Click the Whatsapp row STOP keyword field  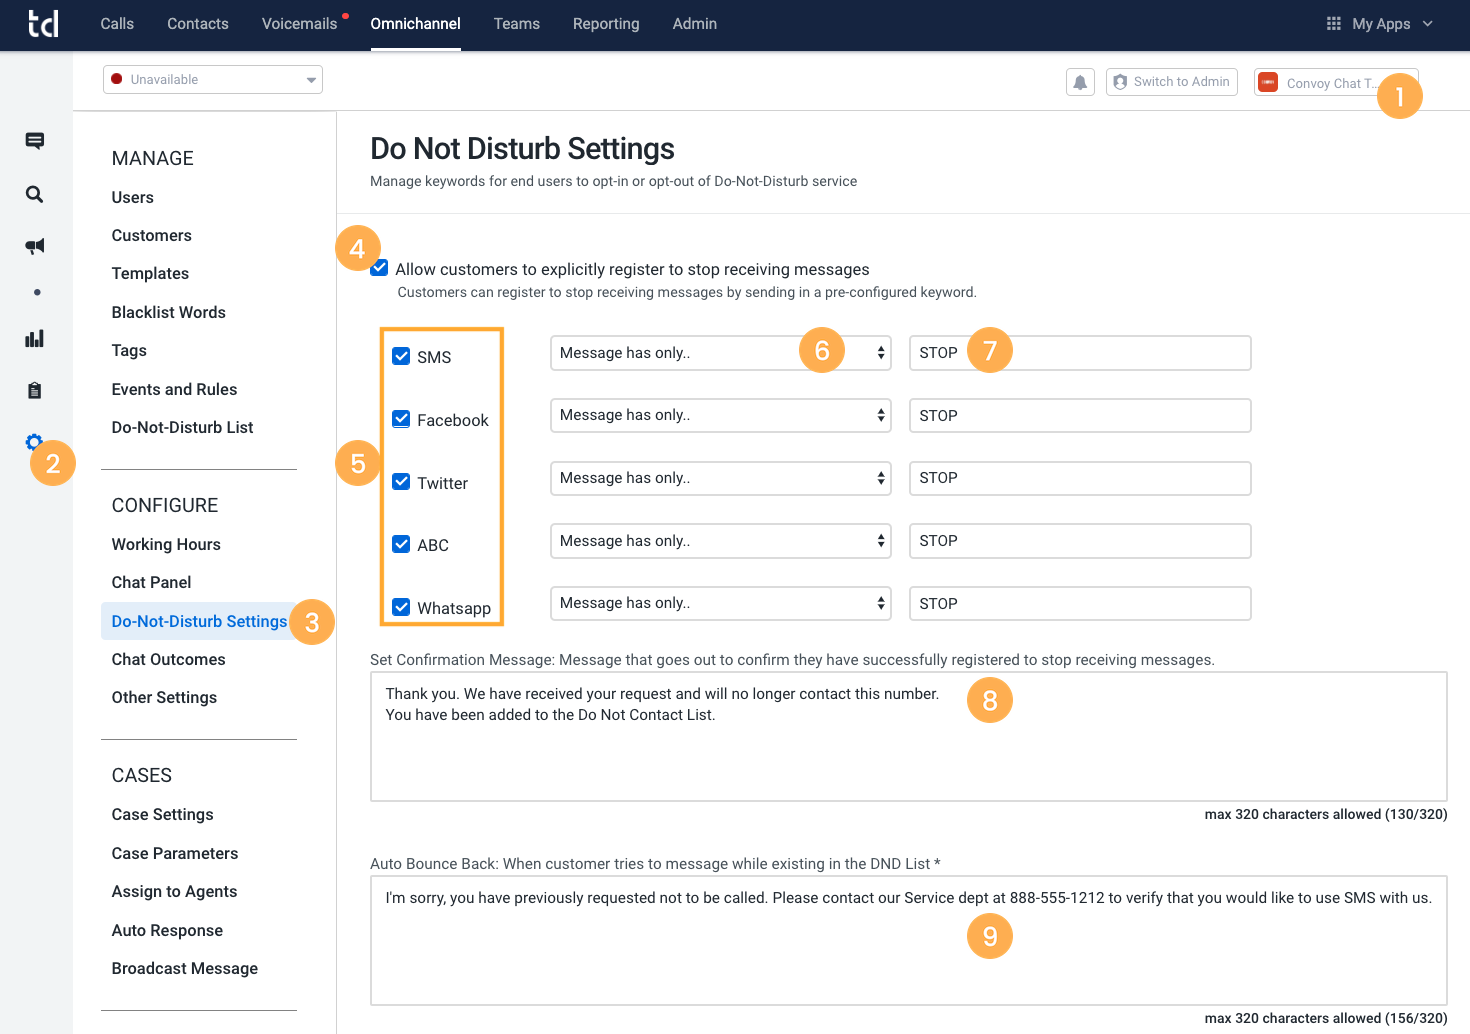click(1080, 603)
